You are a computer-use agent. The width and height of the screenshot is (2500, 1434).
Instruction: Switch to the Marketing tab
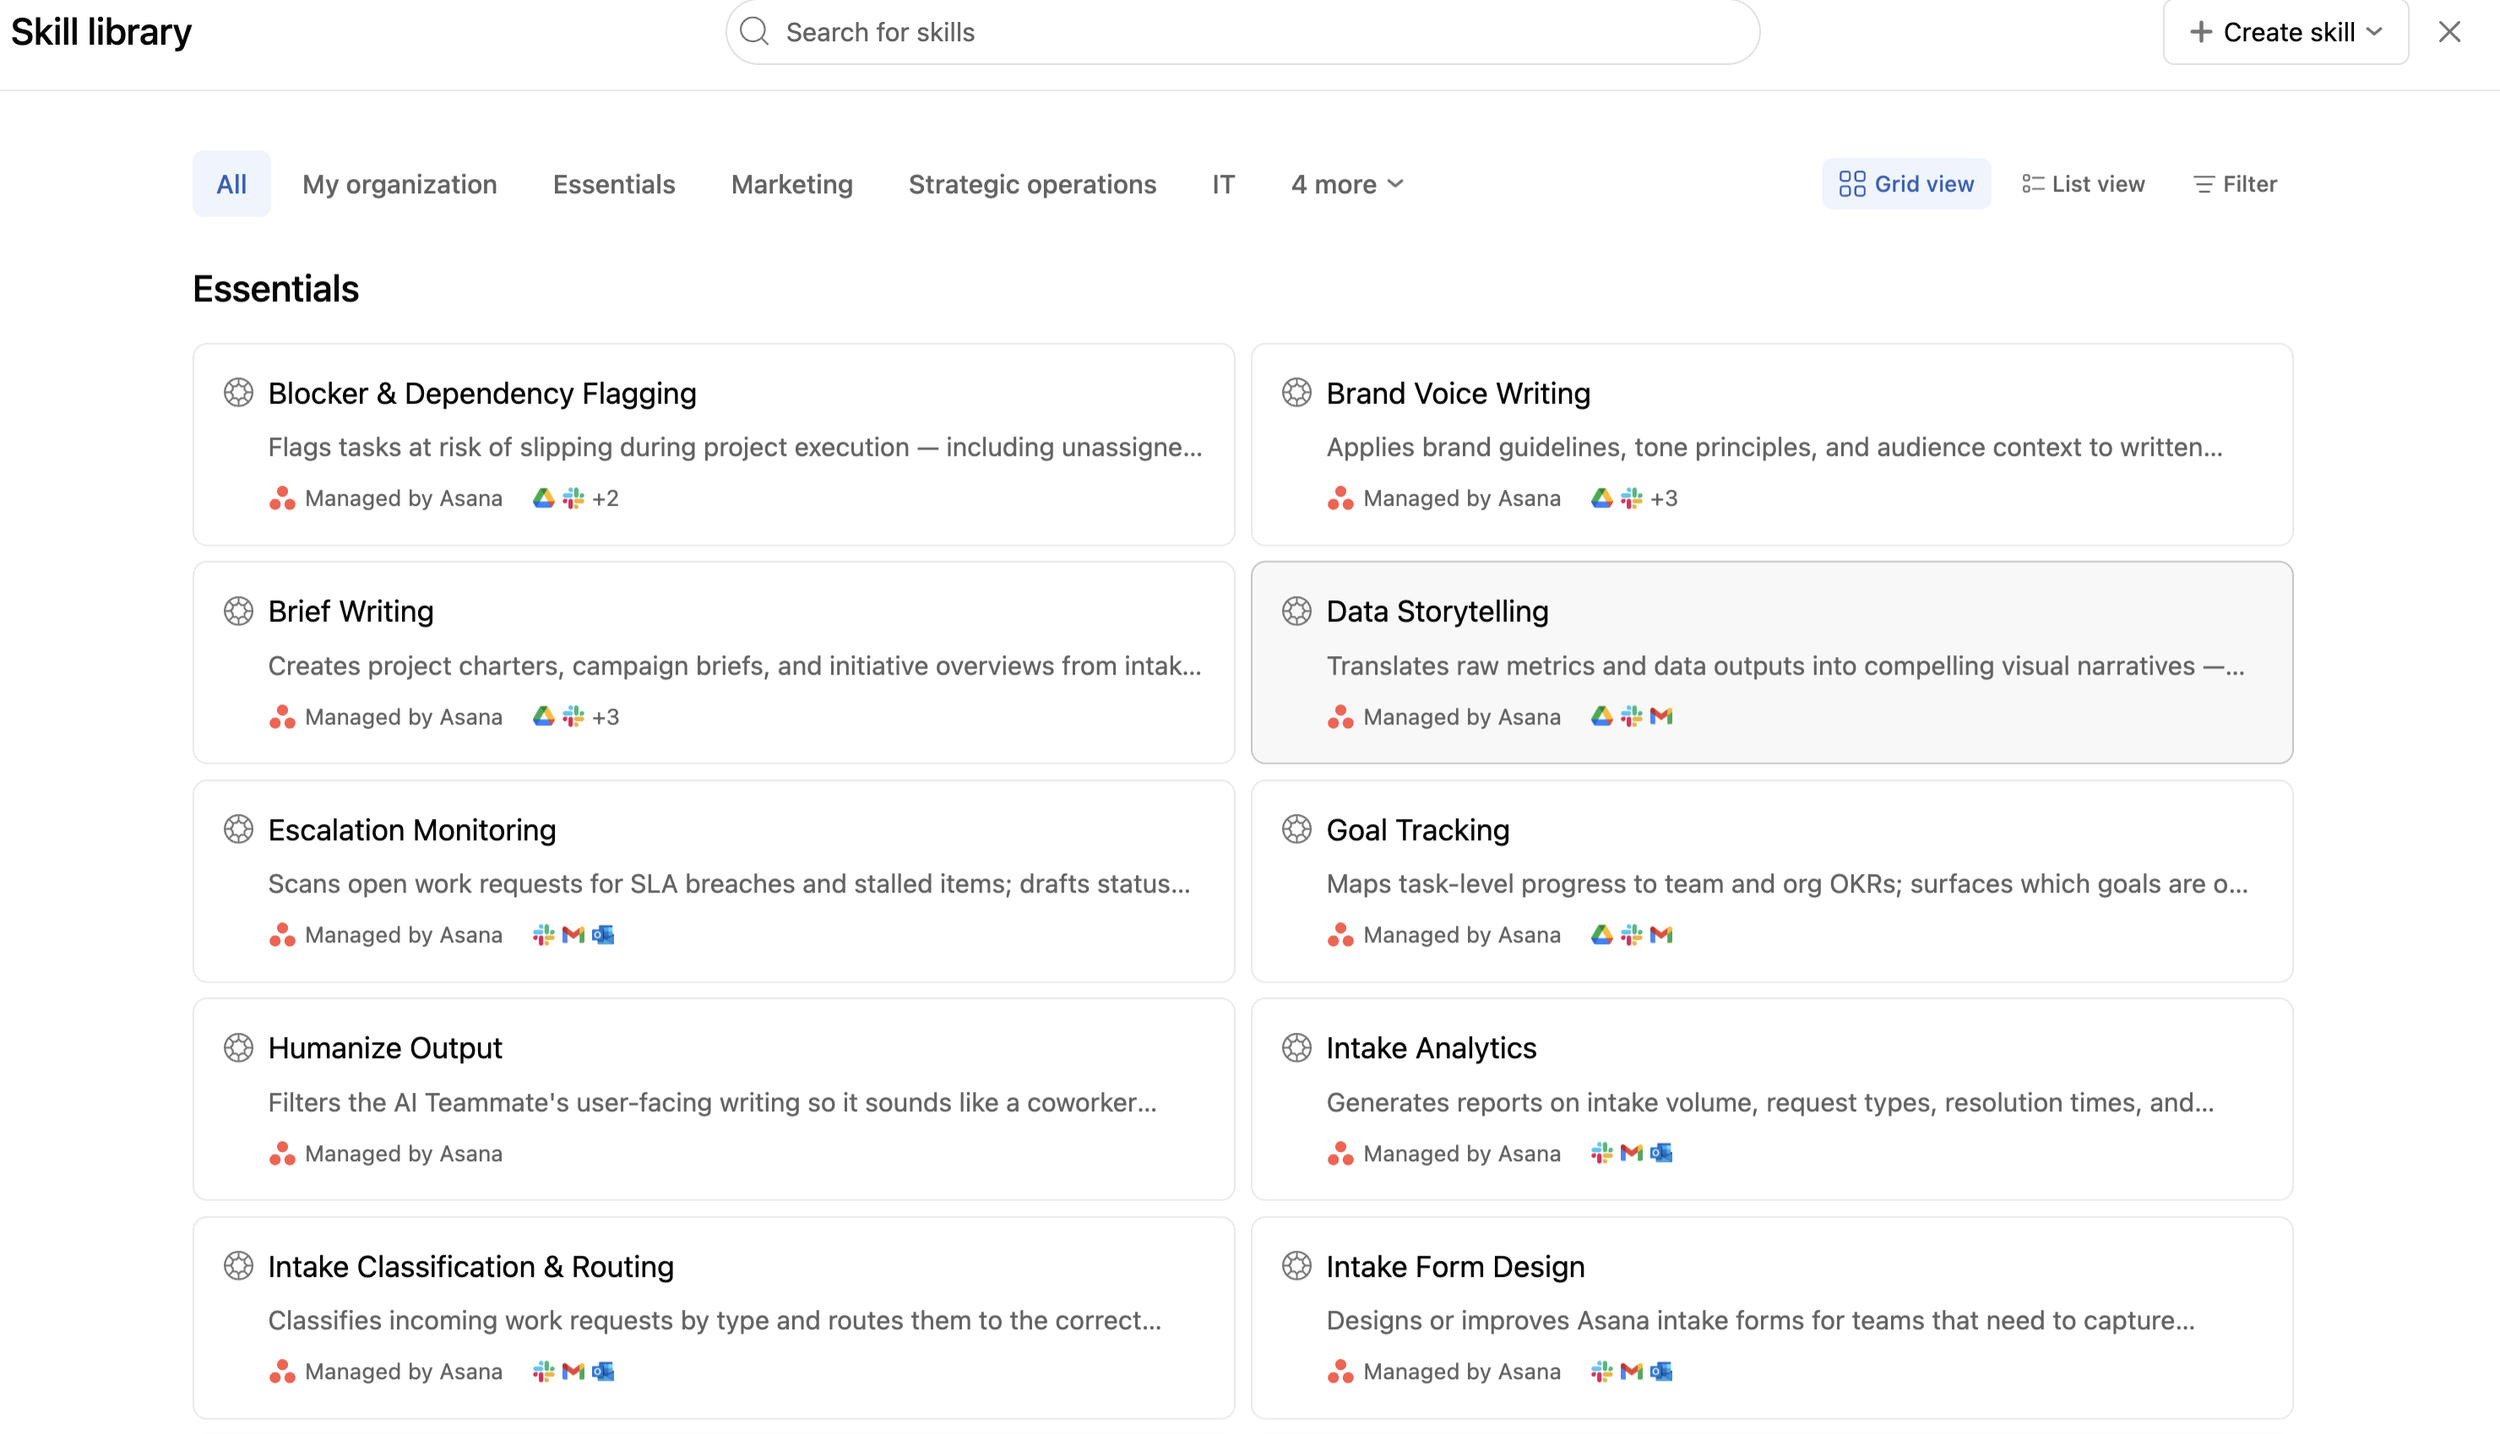[791, 184]
